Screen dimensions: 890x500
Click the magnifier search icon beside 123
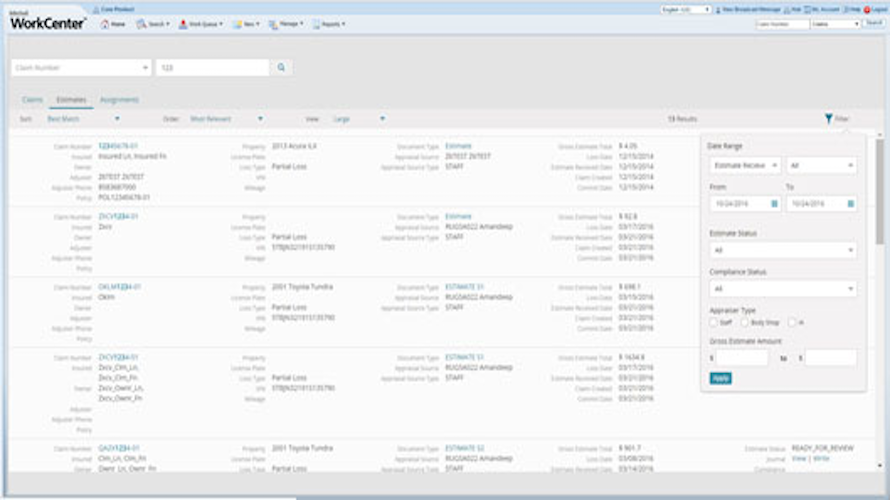coord(282,67)
